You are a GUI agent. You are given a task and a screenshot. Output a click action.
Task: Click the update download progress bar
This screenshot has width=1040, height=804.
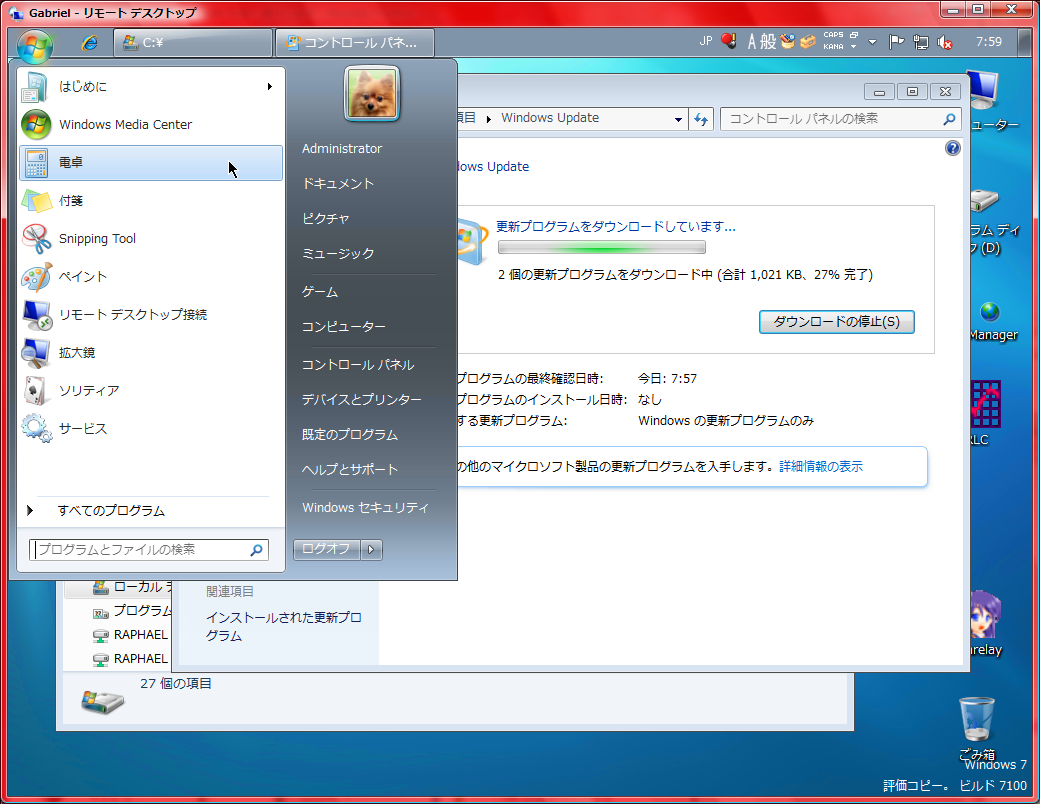602,247
